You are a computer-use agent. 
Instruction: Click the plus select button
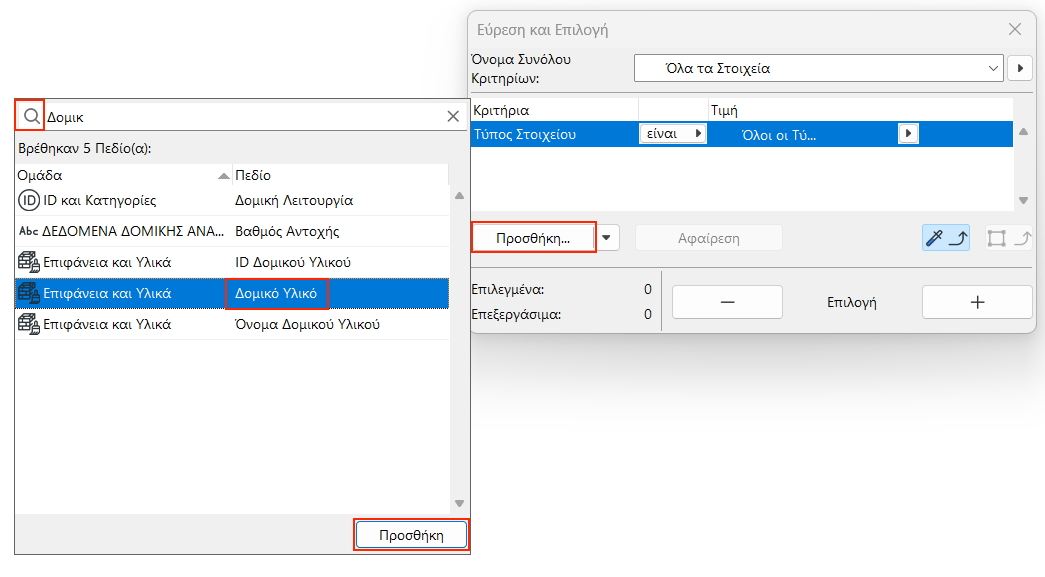coord(977,302)
